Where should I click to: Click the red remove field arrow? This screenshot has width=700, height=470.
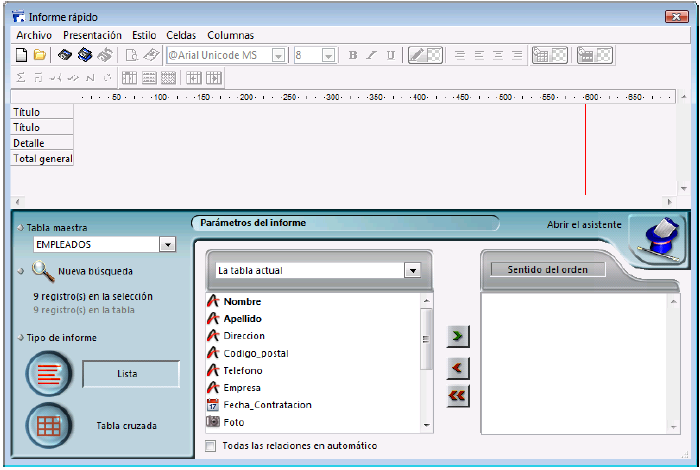(457, 367)
